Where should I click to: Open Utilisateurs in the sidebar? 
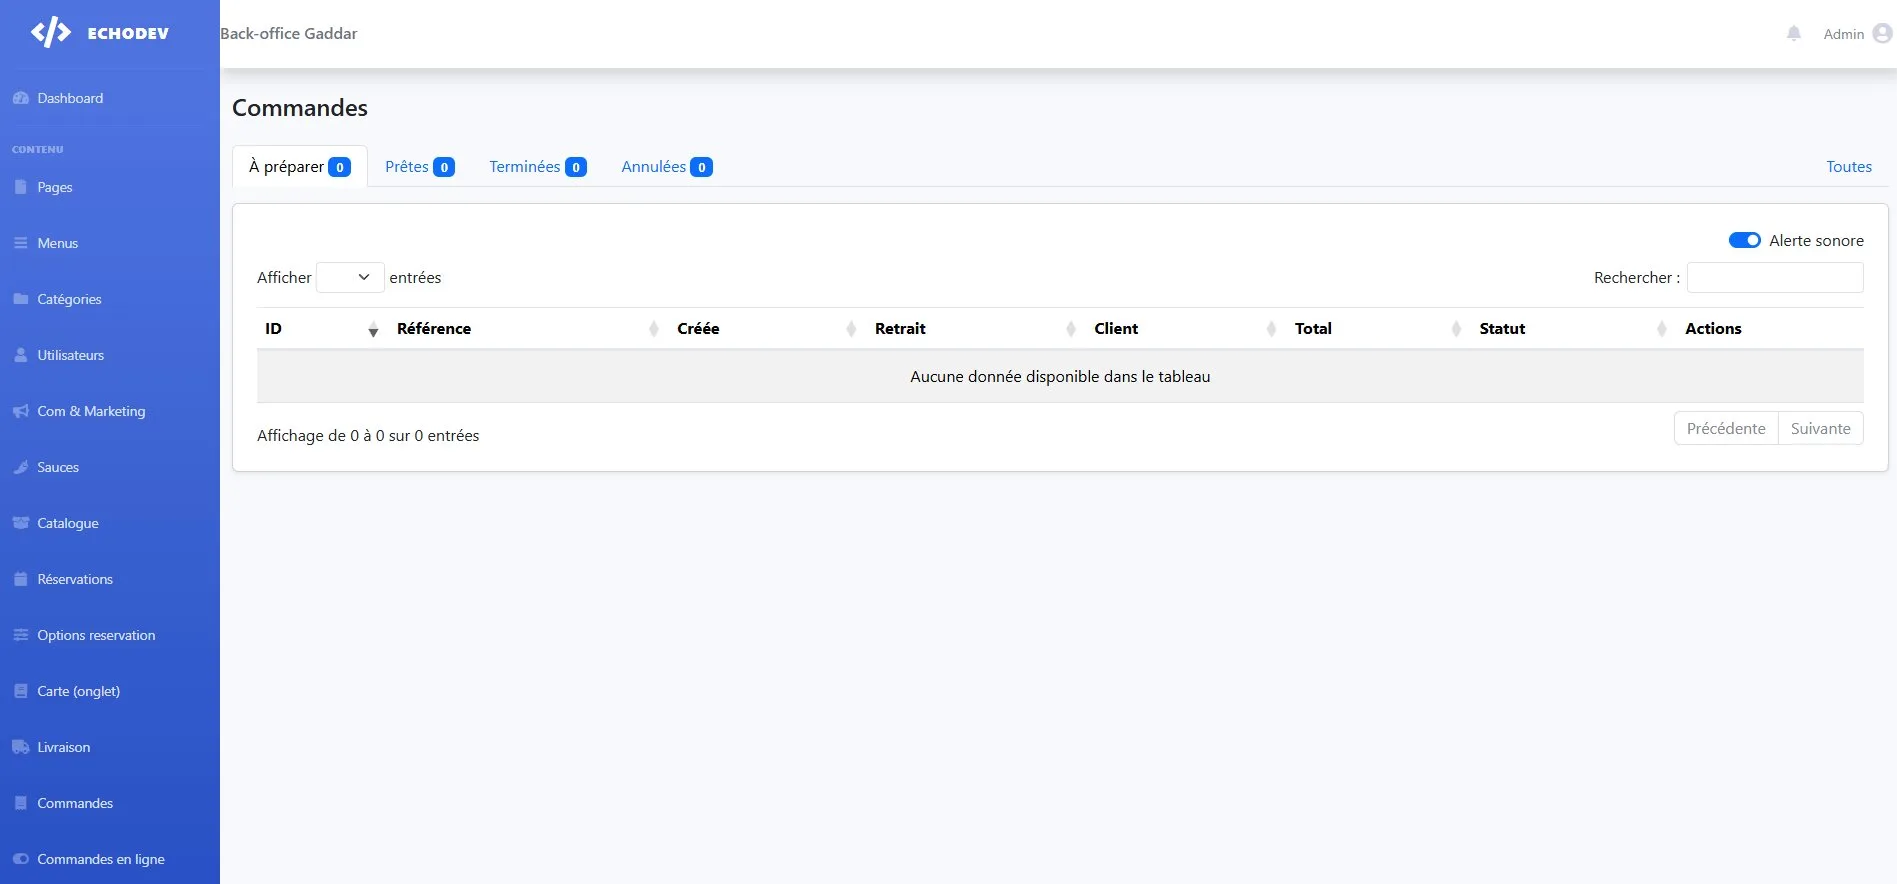(71, 355)
